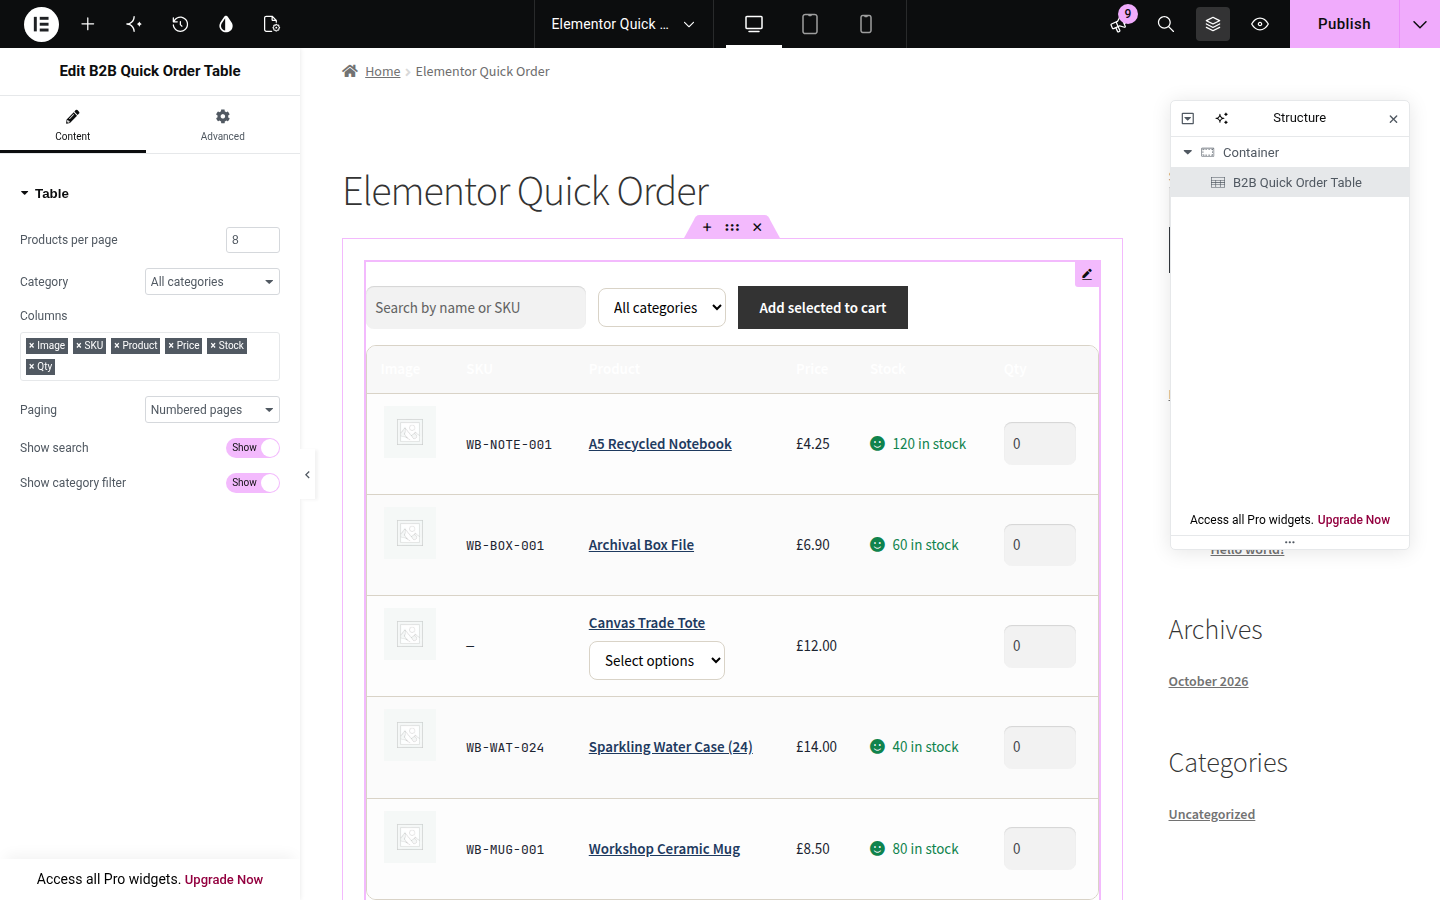Image resolution: width=1440 pixels, height=900 pixels.
Task: Remove the SKU column tag
Action: tap(79, 346)
